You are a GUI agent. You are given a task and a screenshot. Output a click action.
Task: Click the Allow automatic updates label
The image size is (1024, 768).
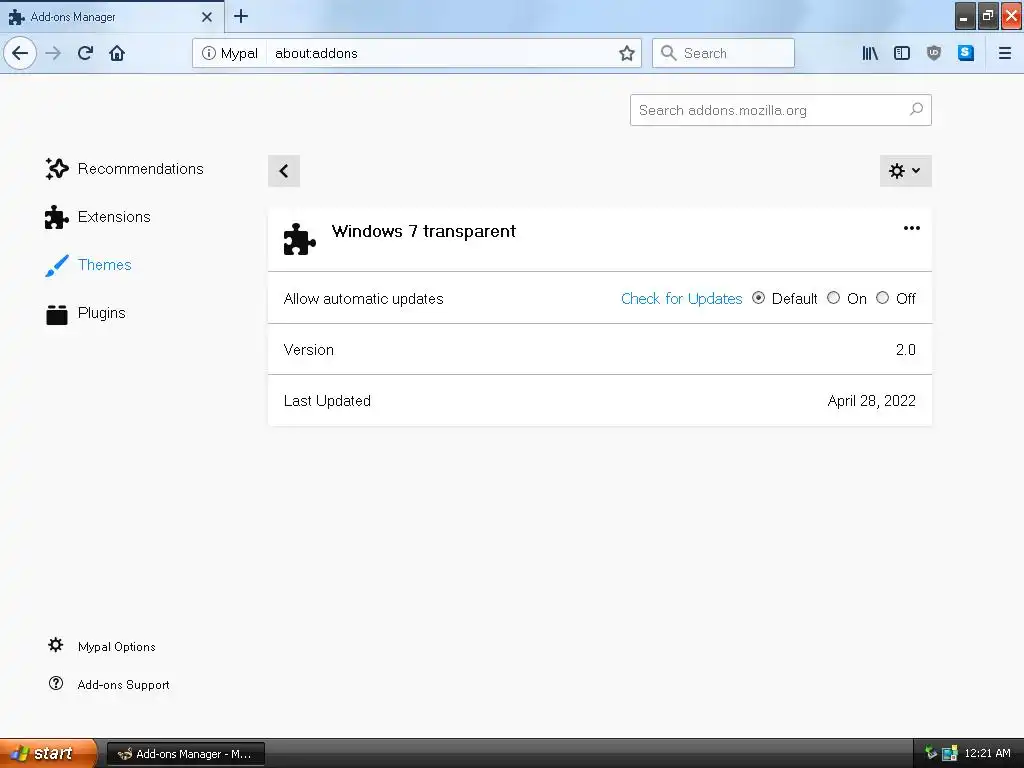point(363,298)
